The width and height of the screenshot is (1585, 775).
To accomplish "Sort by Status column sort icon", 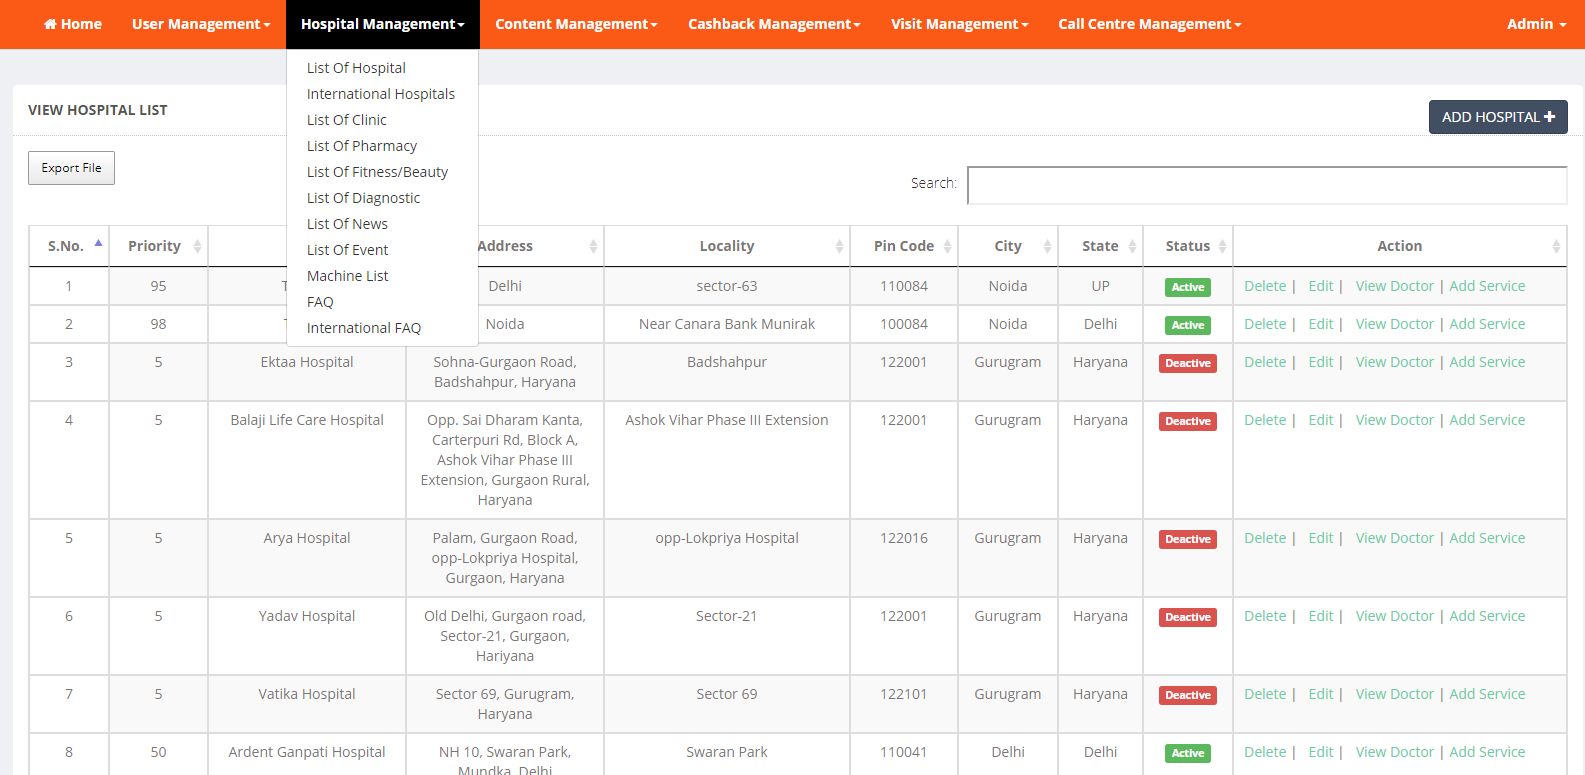I will (x=1222, y=246).
